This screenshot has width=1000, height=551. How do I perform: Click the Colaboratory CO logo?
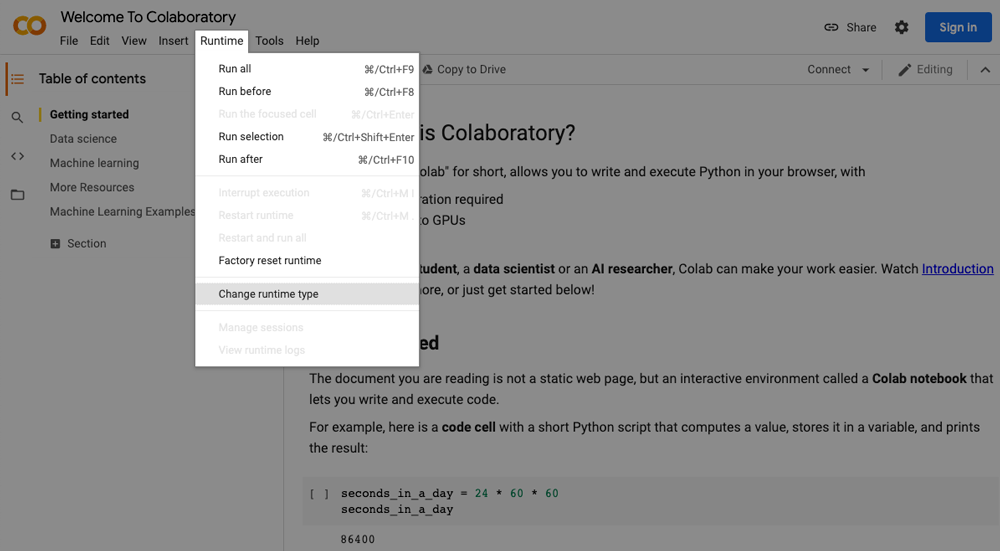(x=29, y=26)
